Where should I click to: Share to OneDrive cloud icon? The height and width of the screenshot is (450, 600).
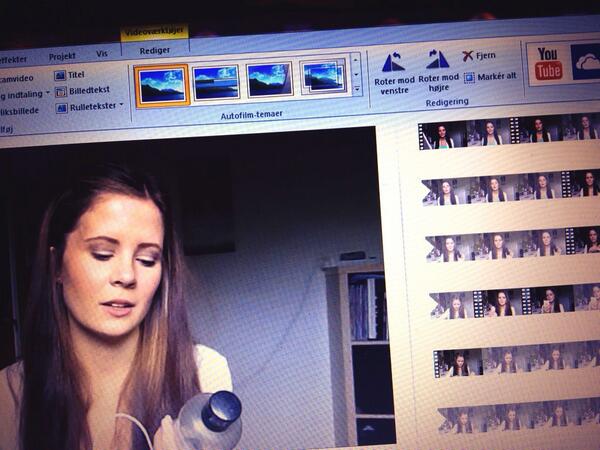(585, 61)
